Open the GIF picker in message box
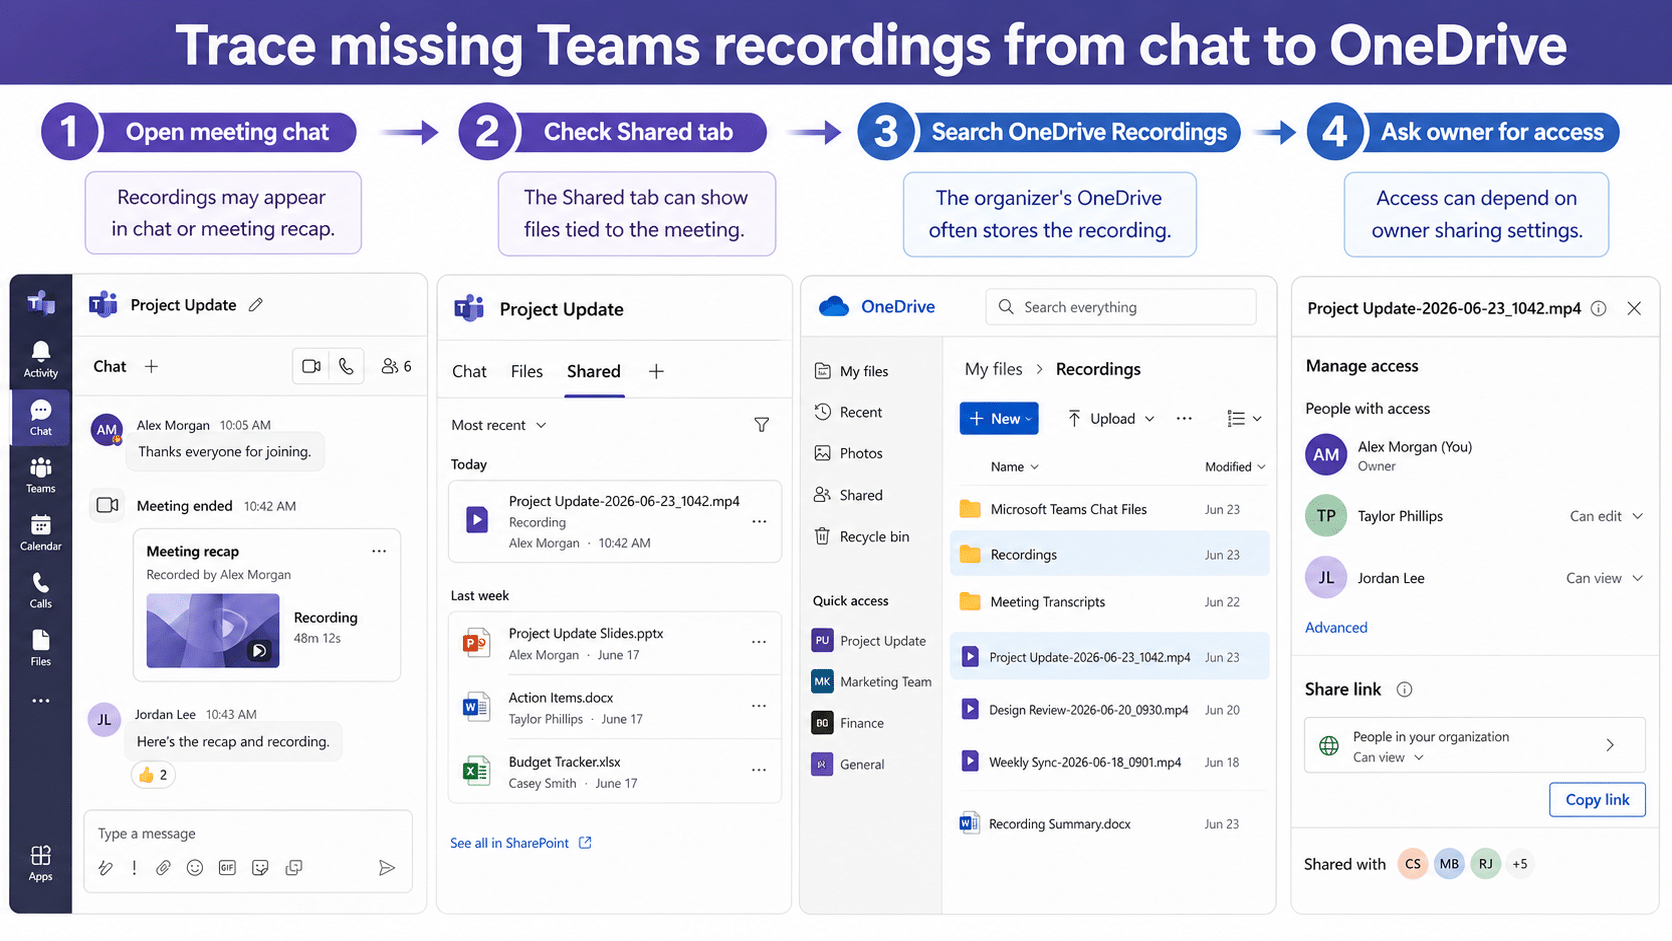Screen dimensions: 1672x941 click(227, 868)
